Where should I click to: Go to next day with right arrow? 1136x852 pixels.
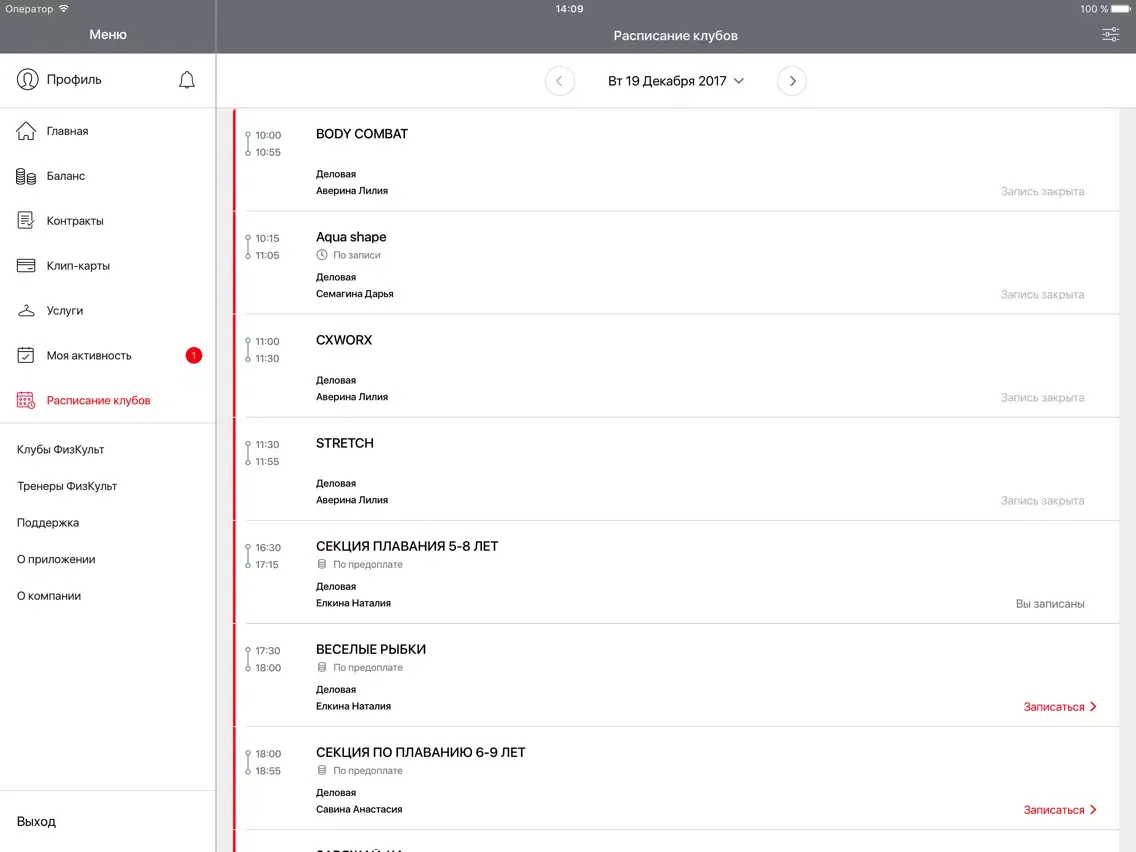(x=791, y=81)
